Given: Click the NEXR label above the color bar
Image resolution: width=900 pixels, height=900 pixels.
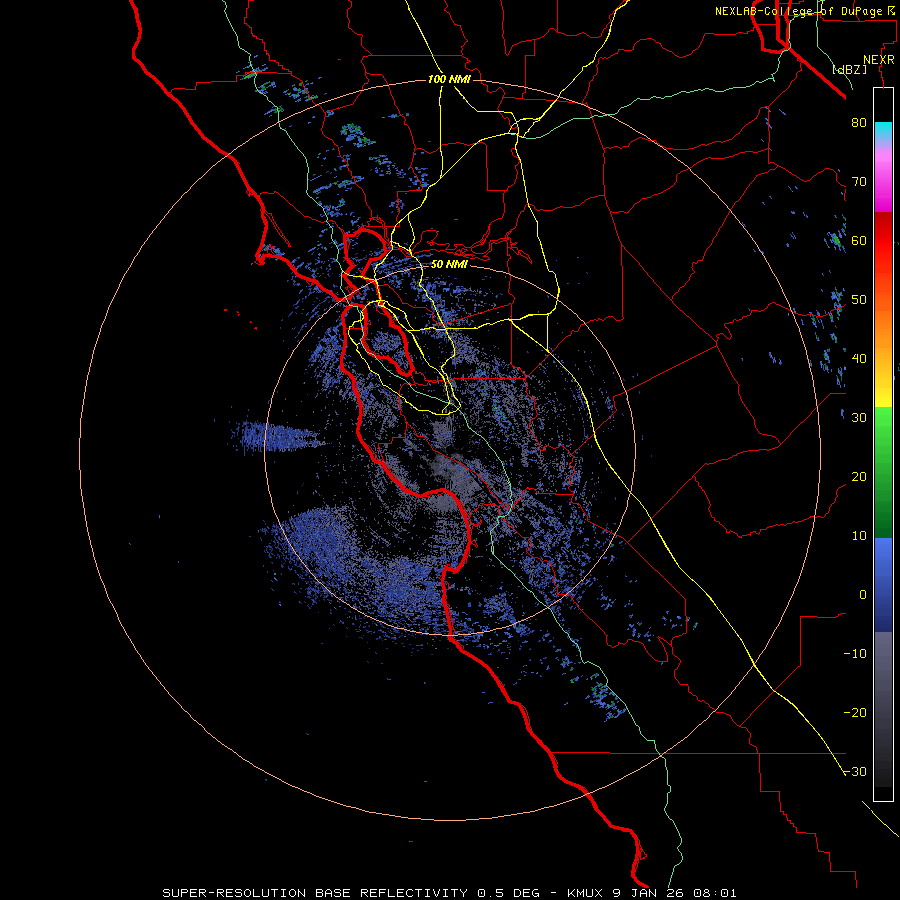Looking at the screenshot, I should coord(878,60).
